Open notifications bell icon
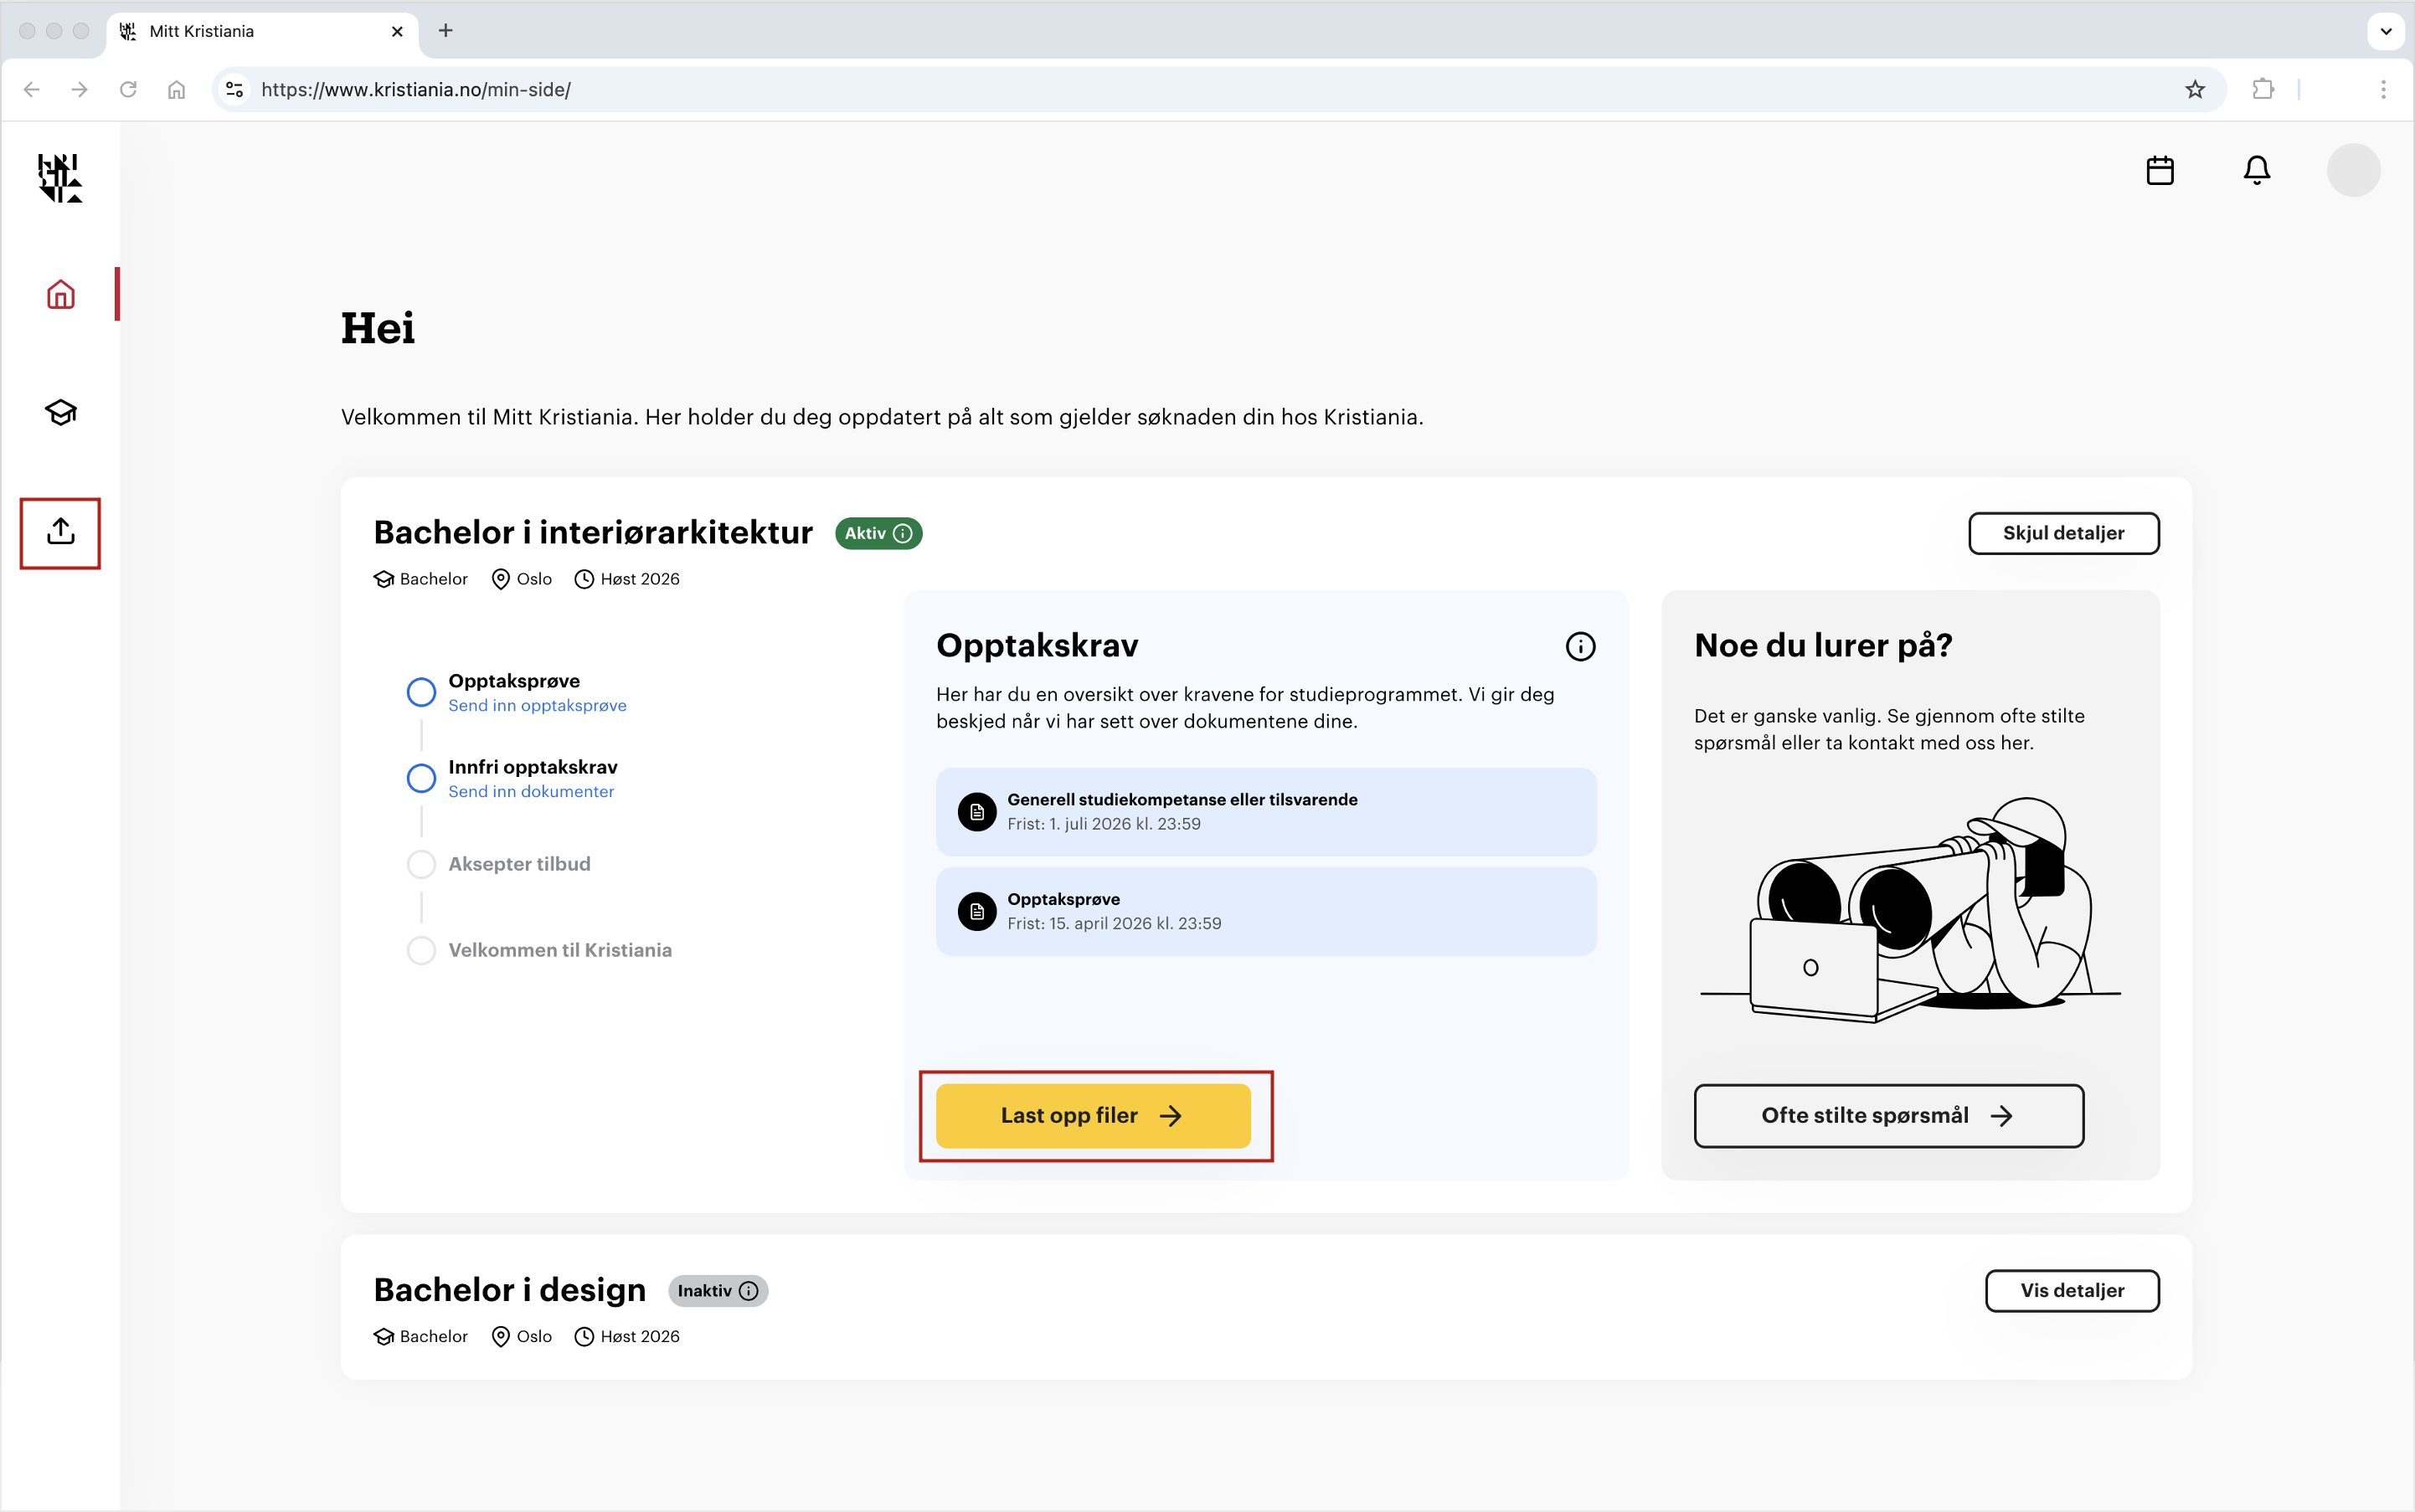 2256,170
